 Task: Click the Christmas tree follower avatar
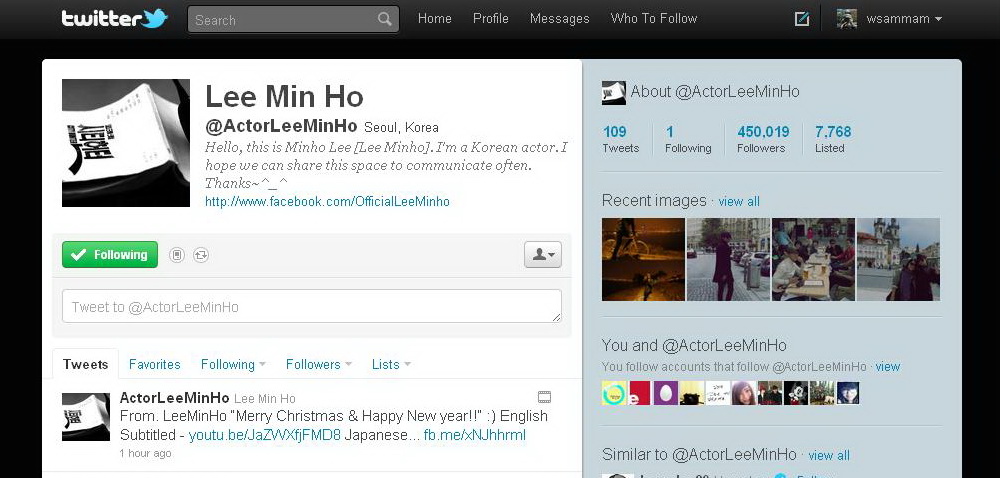click(x=821, y=393)
